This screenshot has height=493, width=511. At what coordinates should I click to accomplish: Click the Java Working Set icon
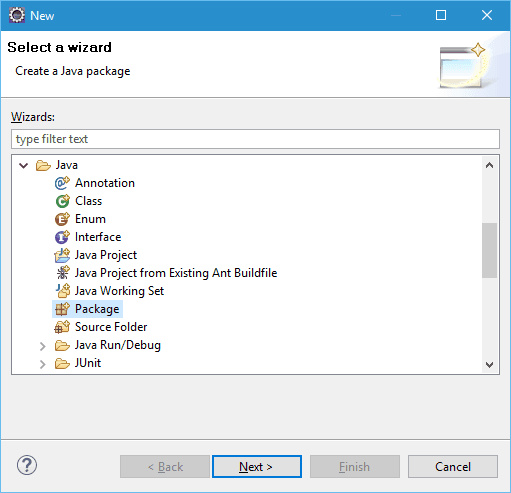(x=62, y=291)
